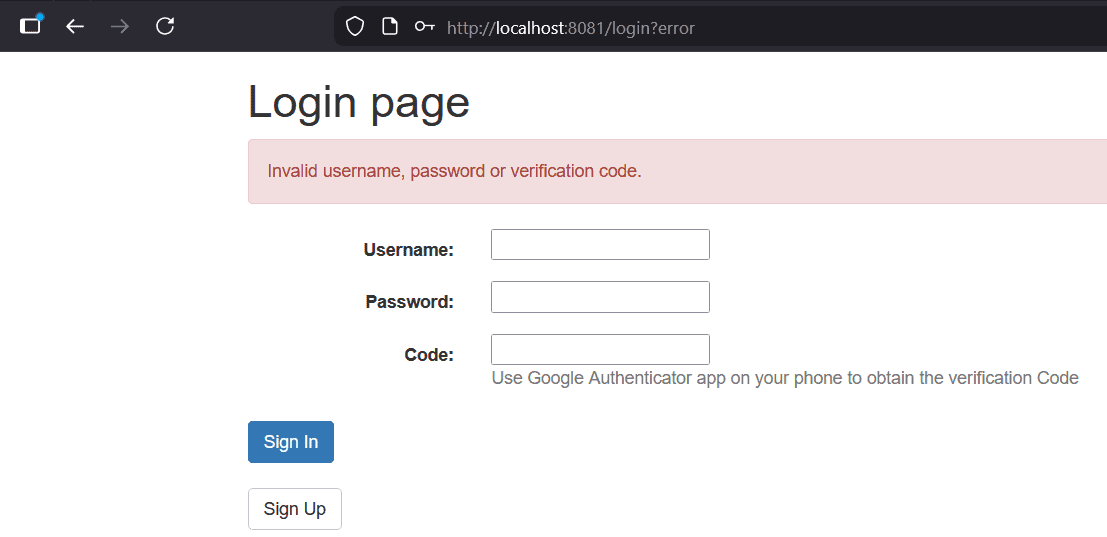Viewport: 1107px width, 537px height.
Task: Click the invalid credentials error message
Action: pyautogui.click(x=455, y=171)
